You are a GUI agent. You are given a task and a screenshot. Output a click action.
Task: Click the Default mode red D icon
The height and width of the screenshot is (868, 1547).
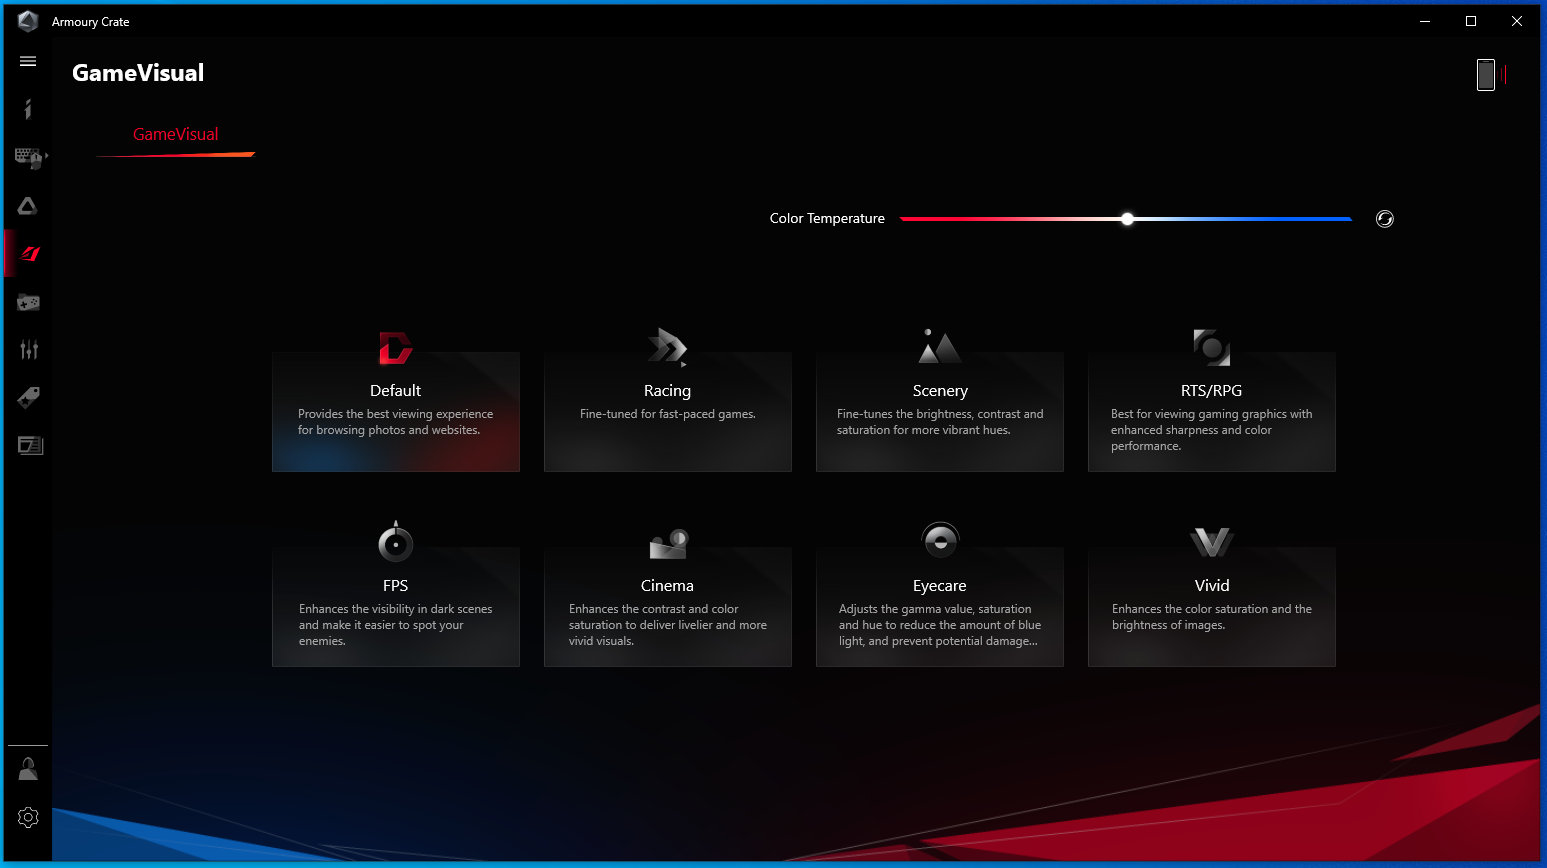[x=395, y=348]
